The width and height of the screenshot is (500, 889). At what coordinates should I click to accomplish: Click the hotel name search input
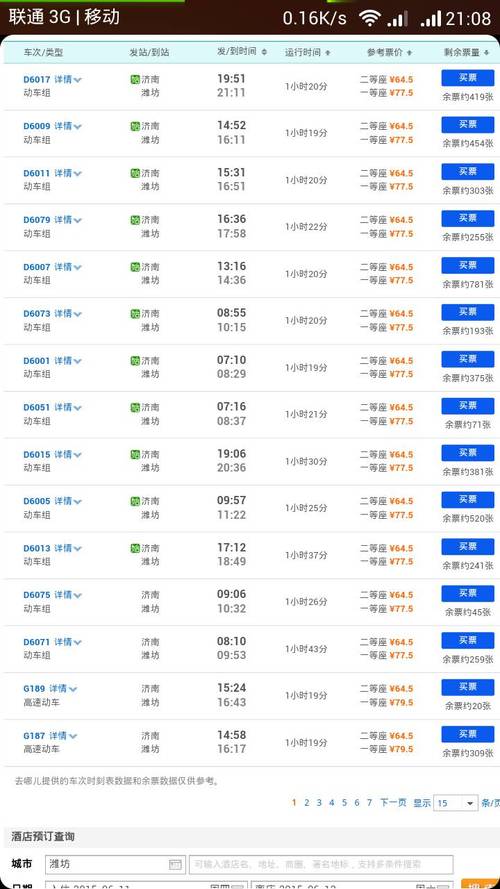(x=321, y=865)
